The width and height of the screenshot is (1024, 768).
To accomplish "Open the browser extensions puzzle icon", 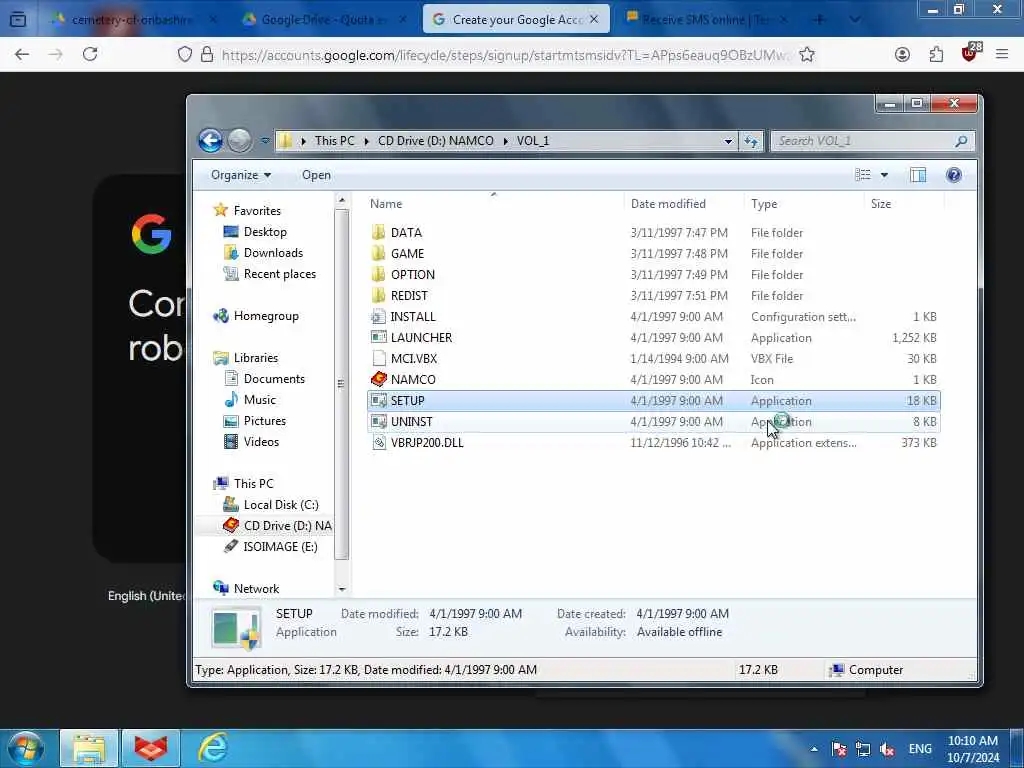I will (x=936, y=55).
